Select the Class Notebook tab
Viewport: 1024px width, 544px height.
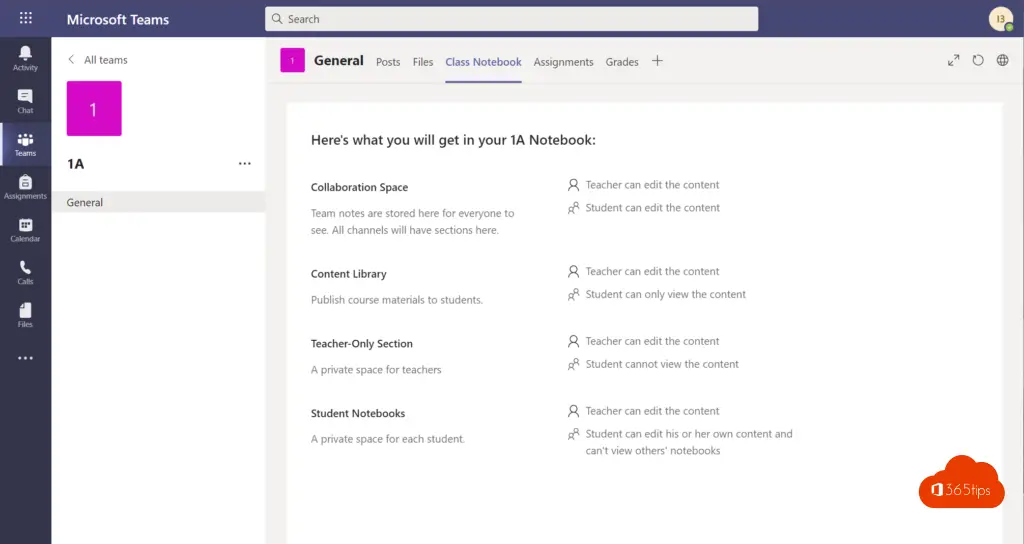(483, 62)
